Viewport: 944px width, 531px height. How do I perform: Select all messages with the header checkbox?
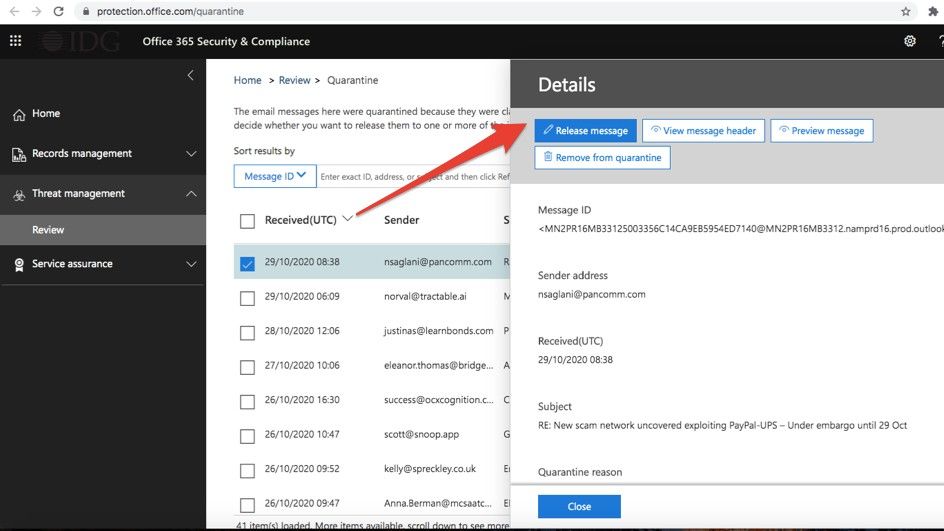click(x=247, y=221)
